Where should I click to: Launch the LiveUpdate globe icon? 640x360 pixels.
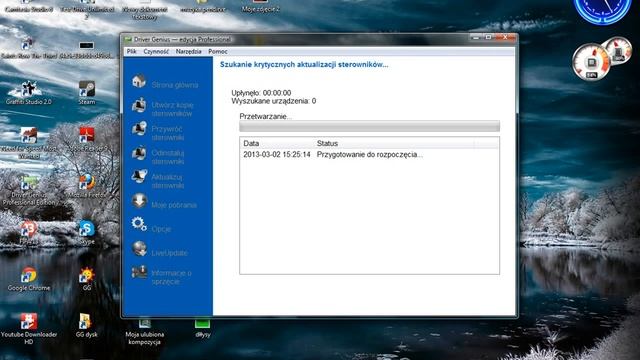[139, 249]
